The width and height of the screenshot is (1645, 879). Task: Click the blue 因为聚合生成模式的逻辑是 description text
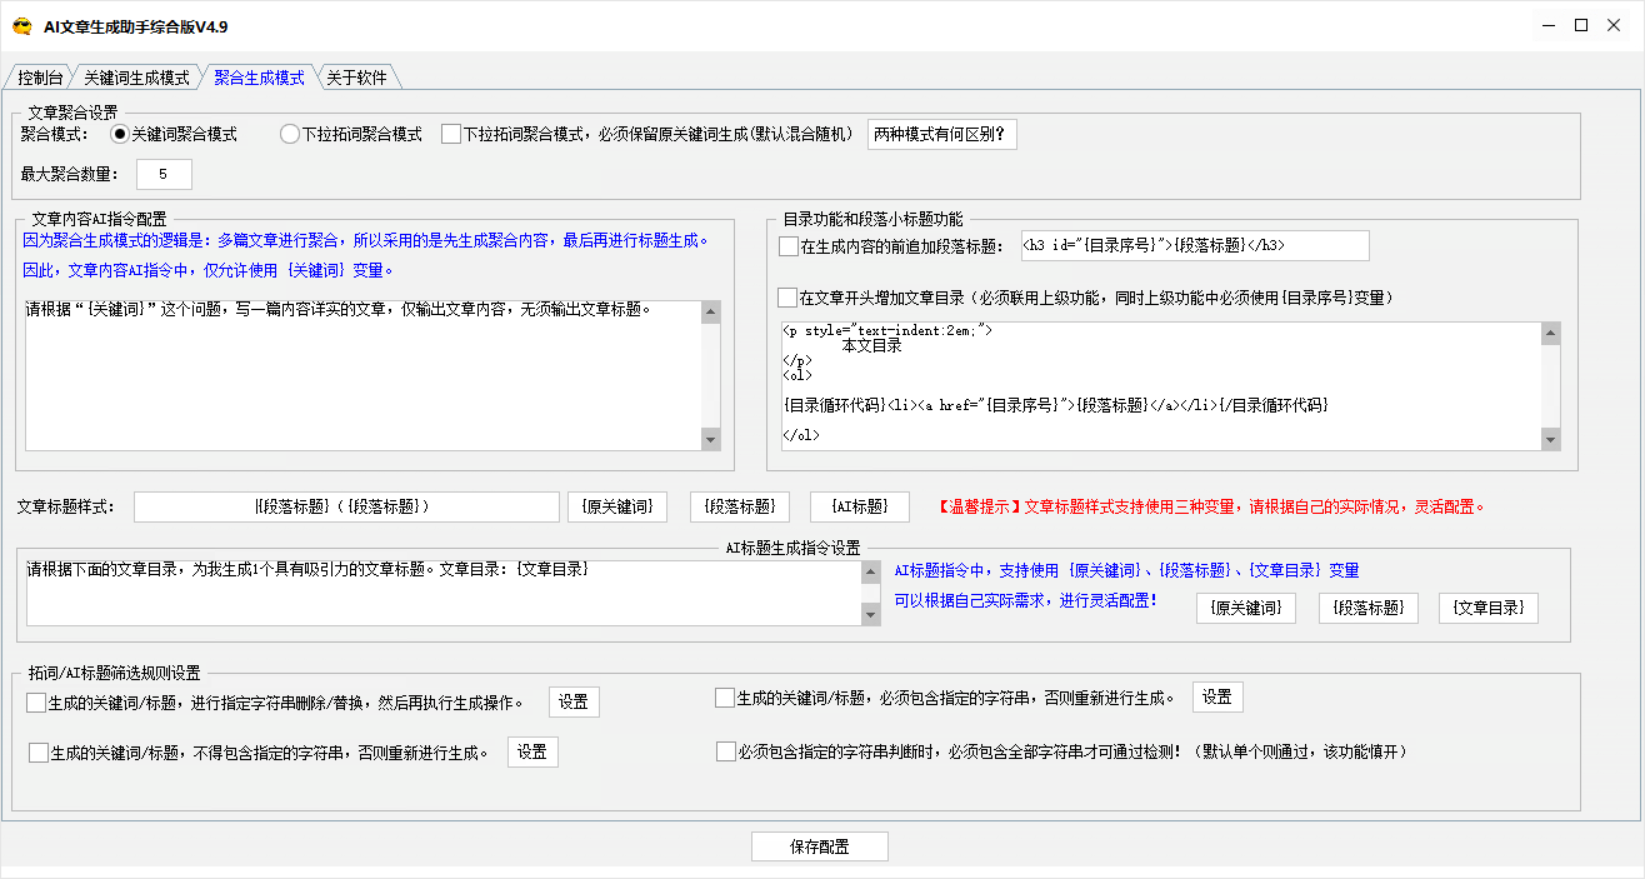[x=366, y=241]
